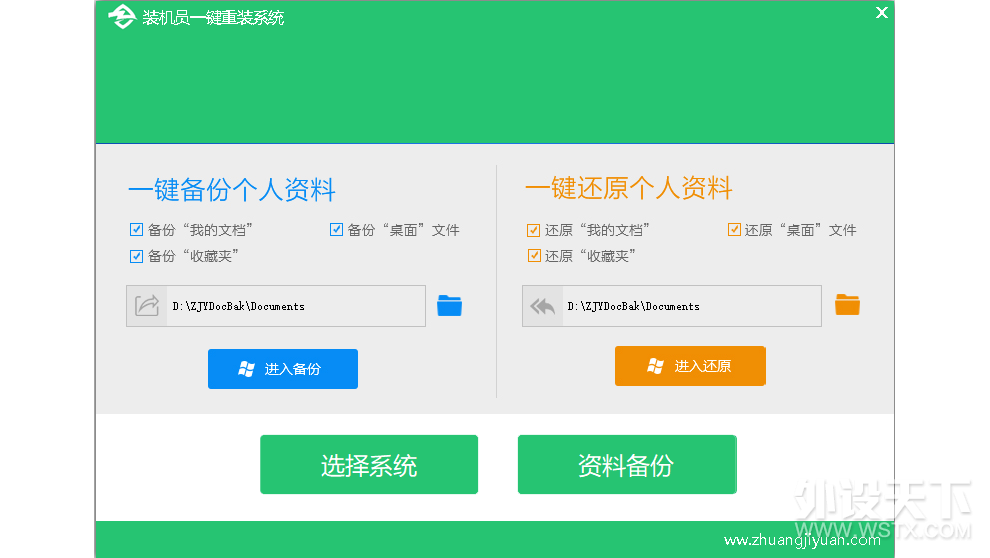990x558 pixels.
Task: Toggle 备份“收藏夹” checkbox
Action: (x=136, y=256)
